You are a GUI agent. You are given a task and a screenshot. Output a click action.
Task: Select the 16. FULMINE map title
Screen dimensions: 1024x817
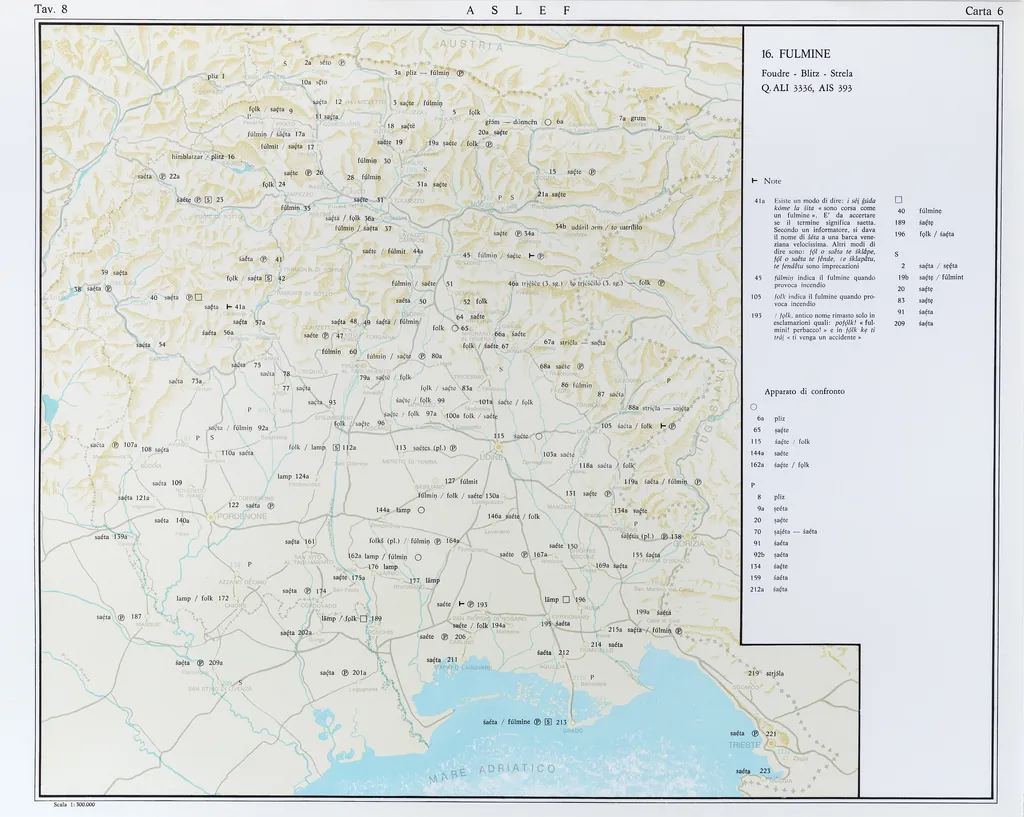click(796, 54)
